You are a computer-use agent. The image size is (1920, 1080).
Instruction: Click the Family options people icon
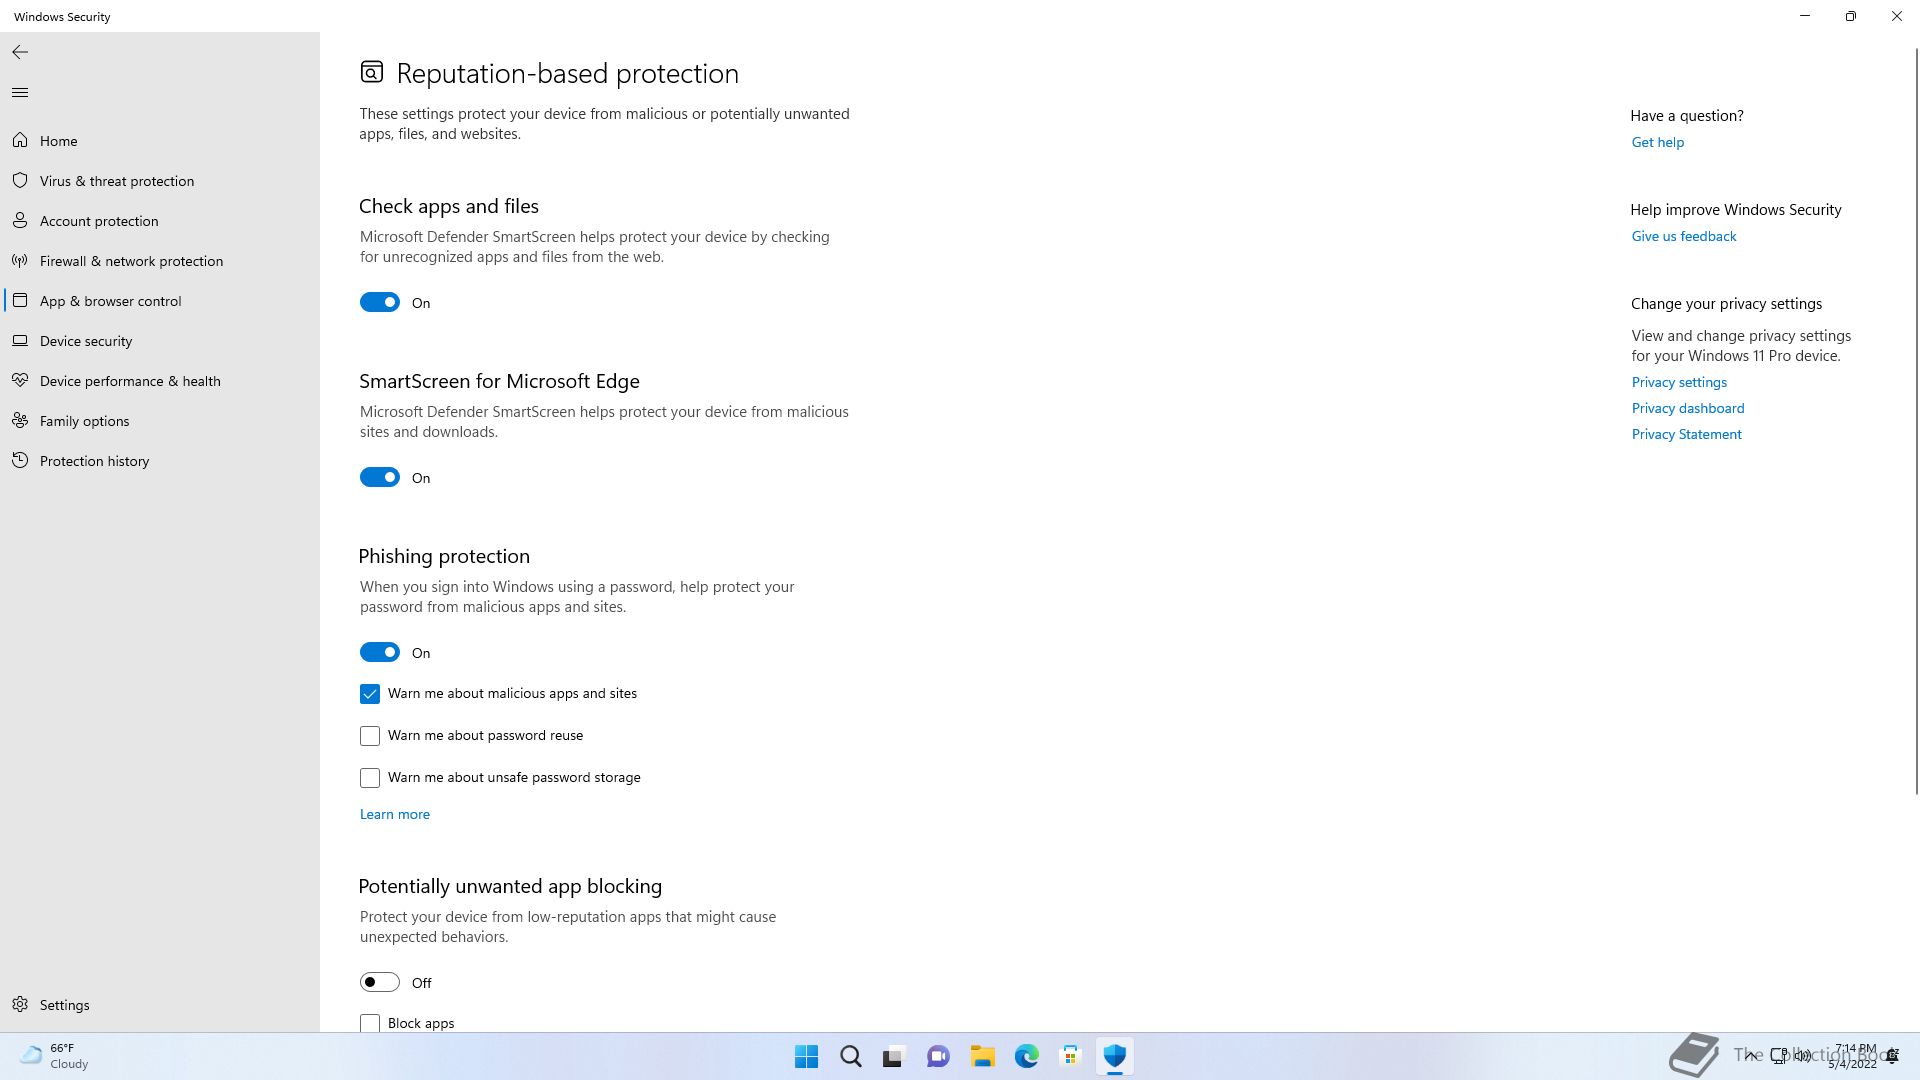[20, 421]
